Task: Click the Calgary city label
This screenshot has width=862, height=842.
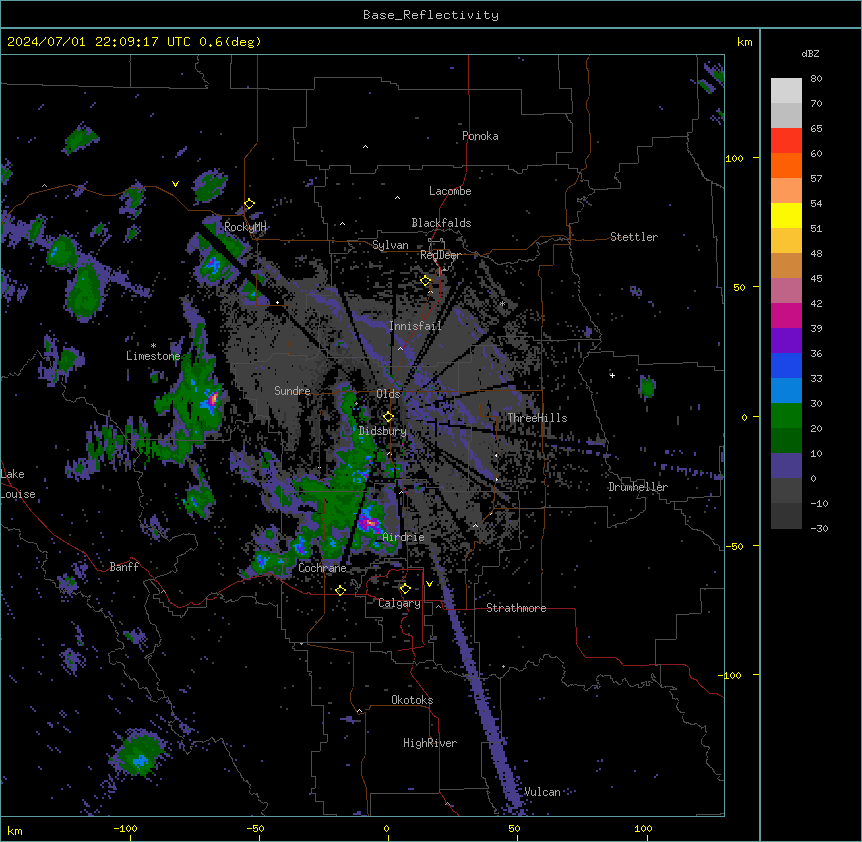Action: pyautogui.click(x=399, y=603)
